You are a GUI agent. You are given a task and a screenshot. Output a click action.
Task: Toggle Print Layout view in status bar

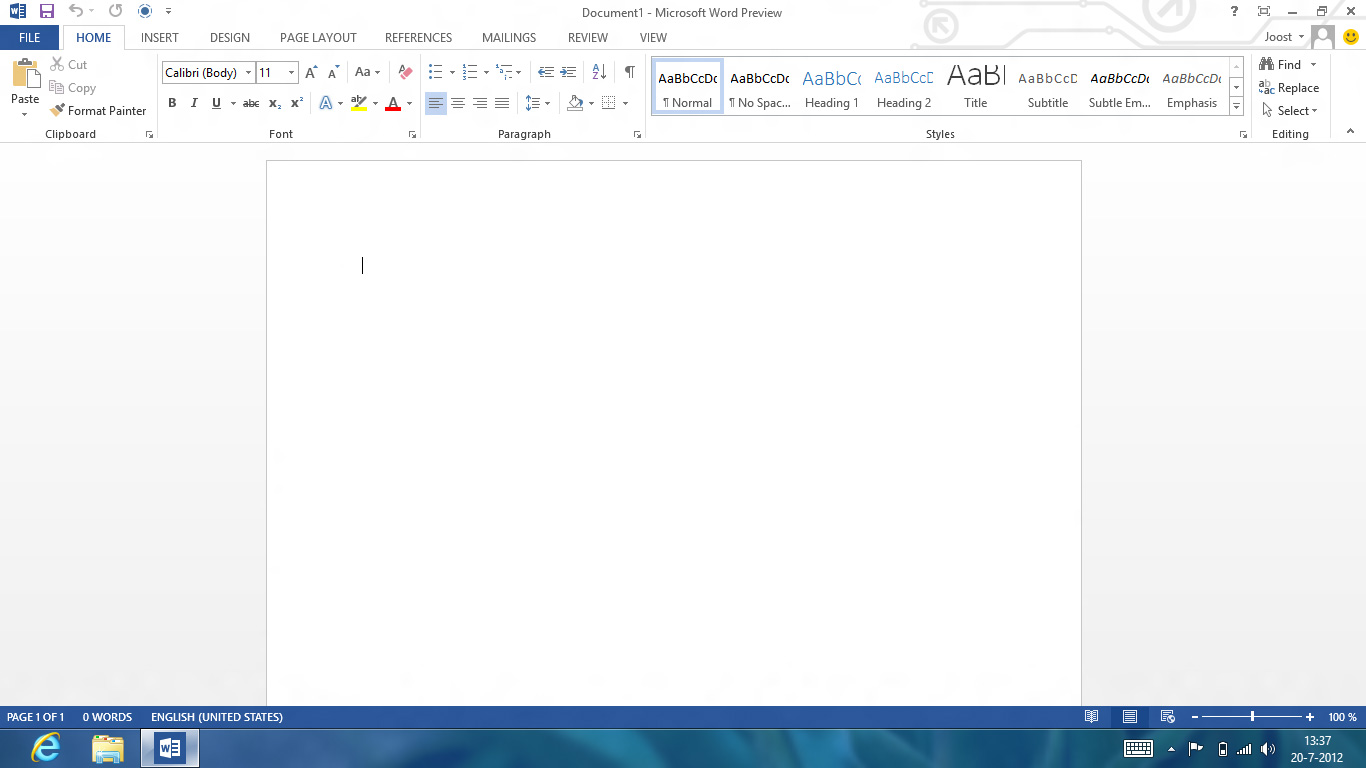tap(1130, 717)
